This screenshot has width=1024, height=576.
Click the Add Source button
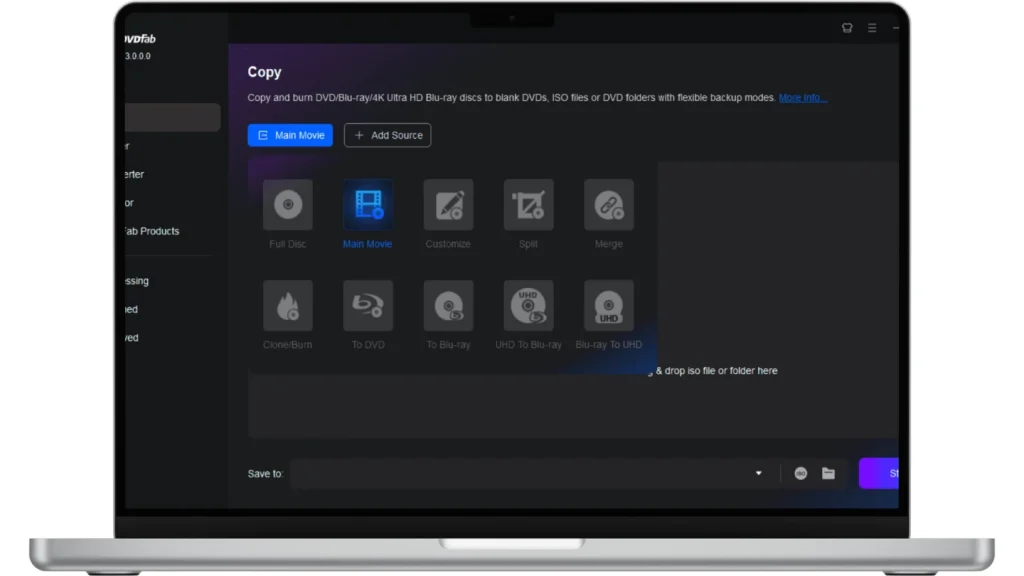[387, 135]
